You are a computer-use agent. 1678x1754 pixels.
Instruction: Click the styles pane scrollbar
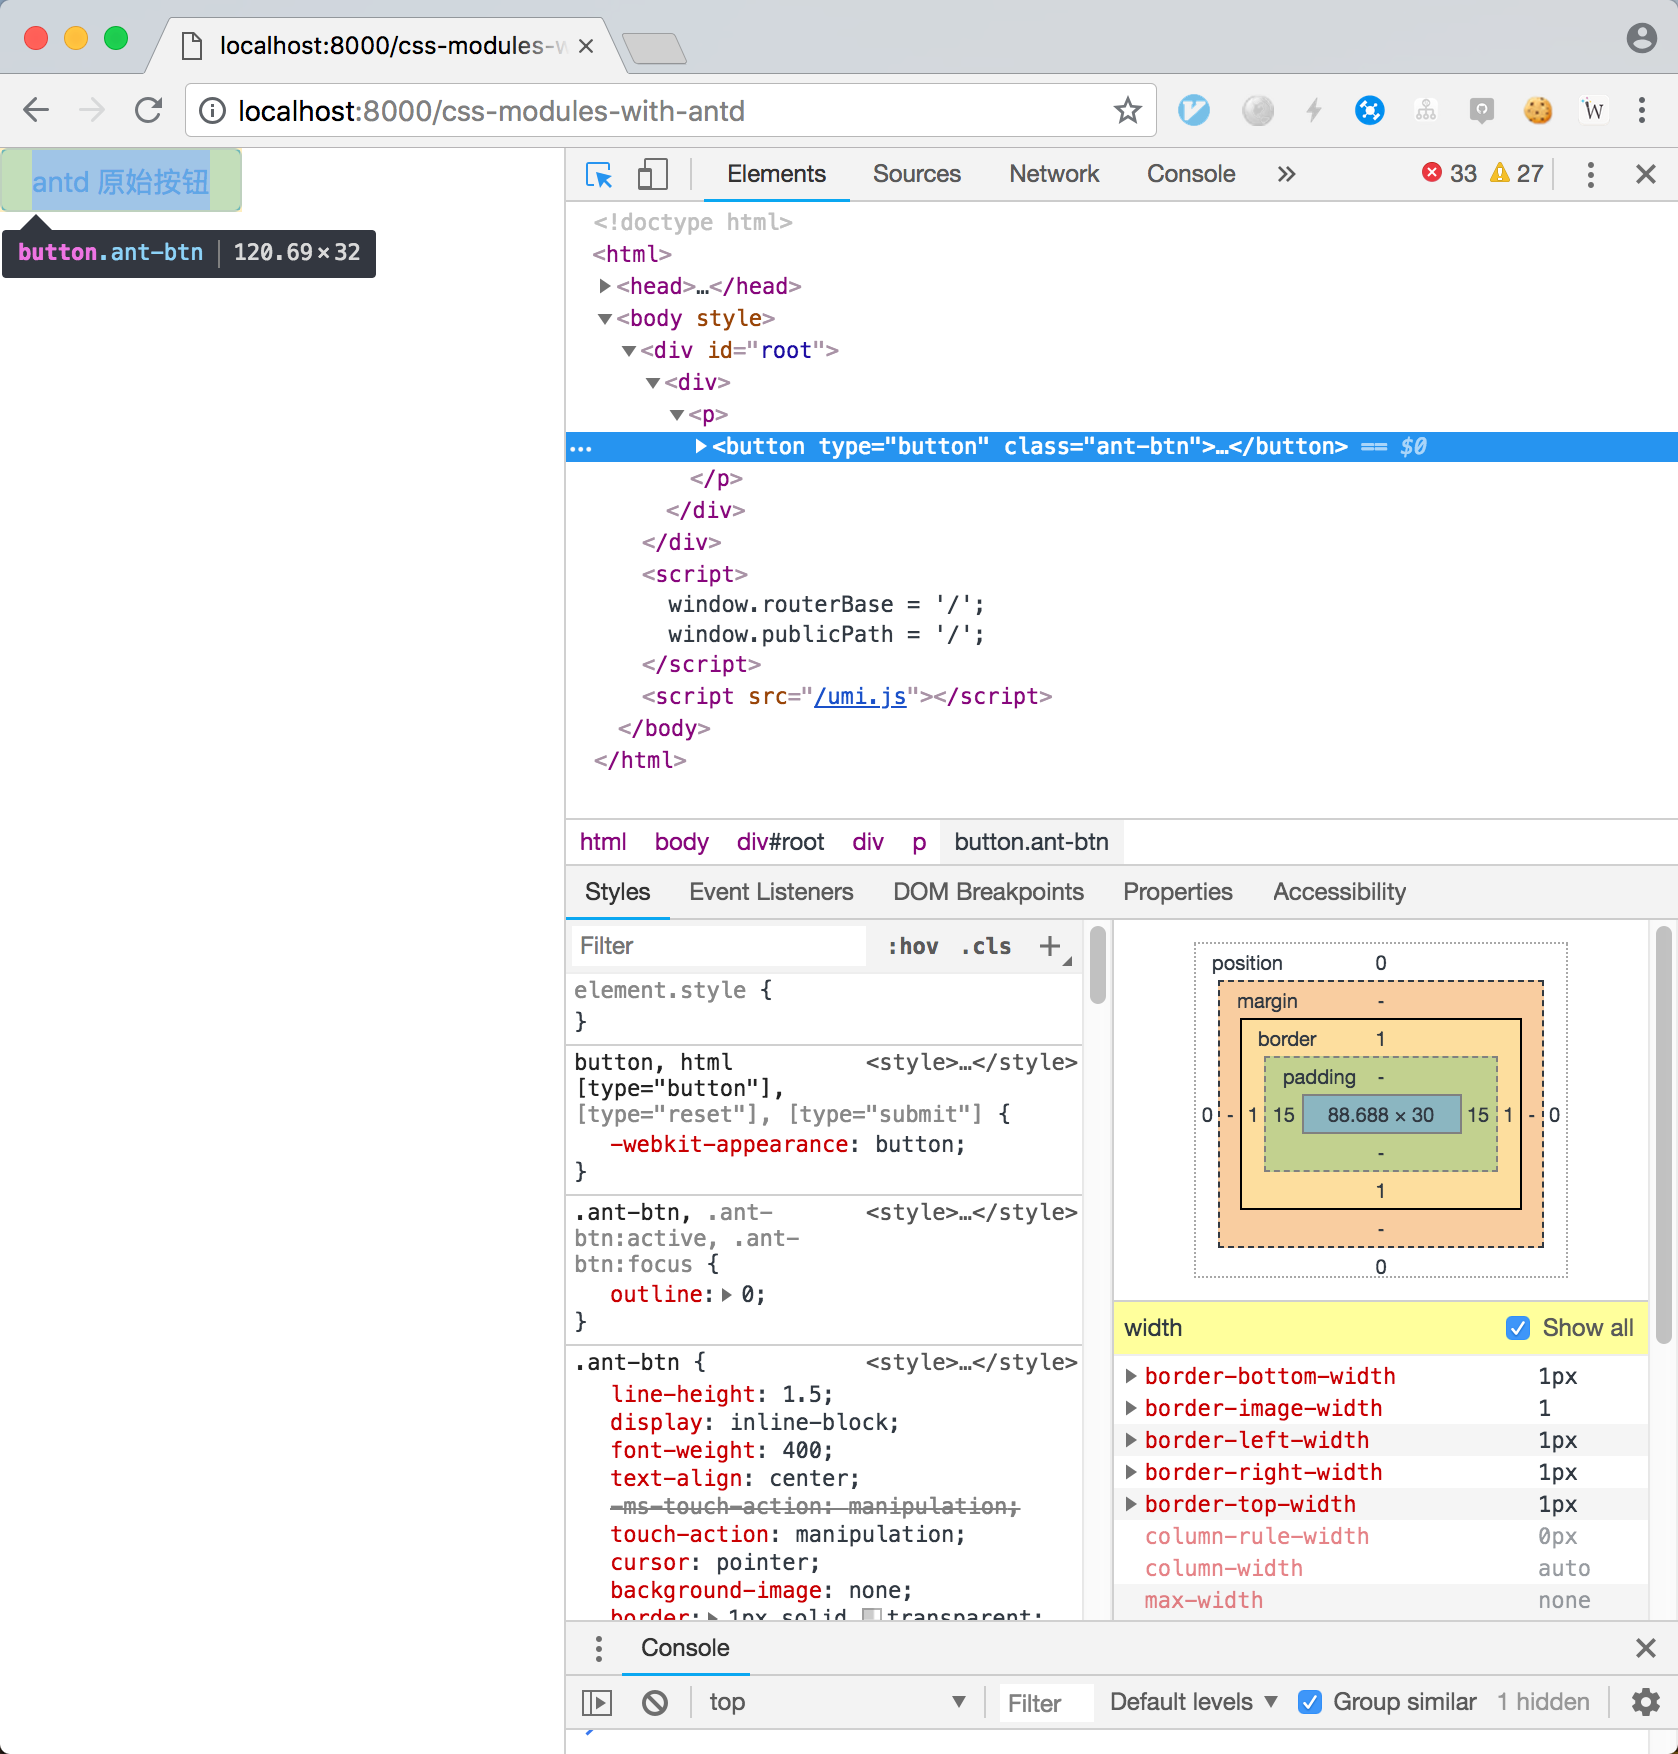pyautogui.click(x=1097, y=965)
